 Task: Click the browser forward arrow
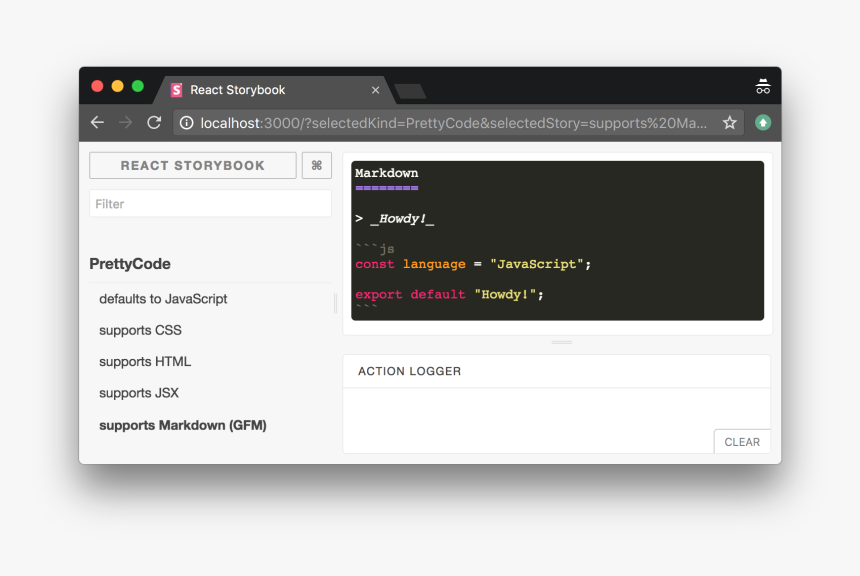click(126, 122)
